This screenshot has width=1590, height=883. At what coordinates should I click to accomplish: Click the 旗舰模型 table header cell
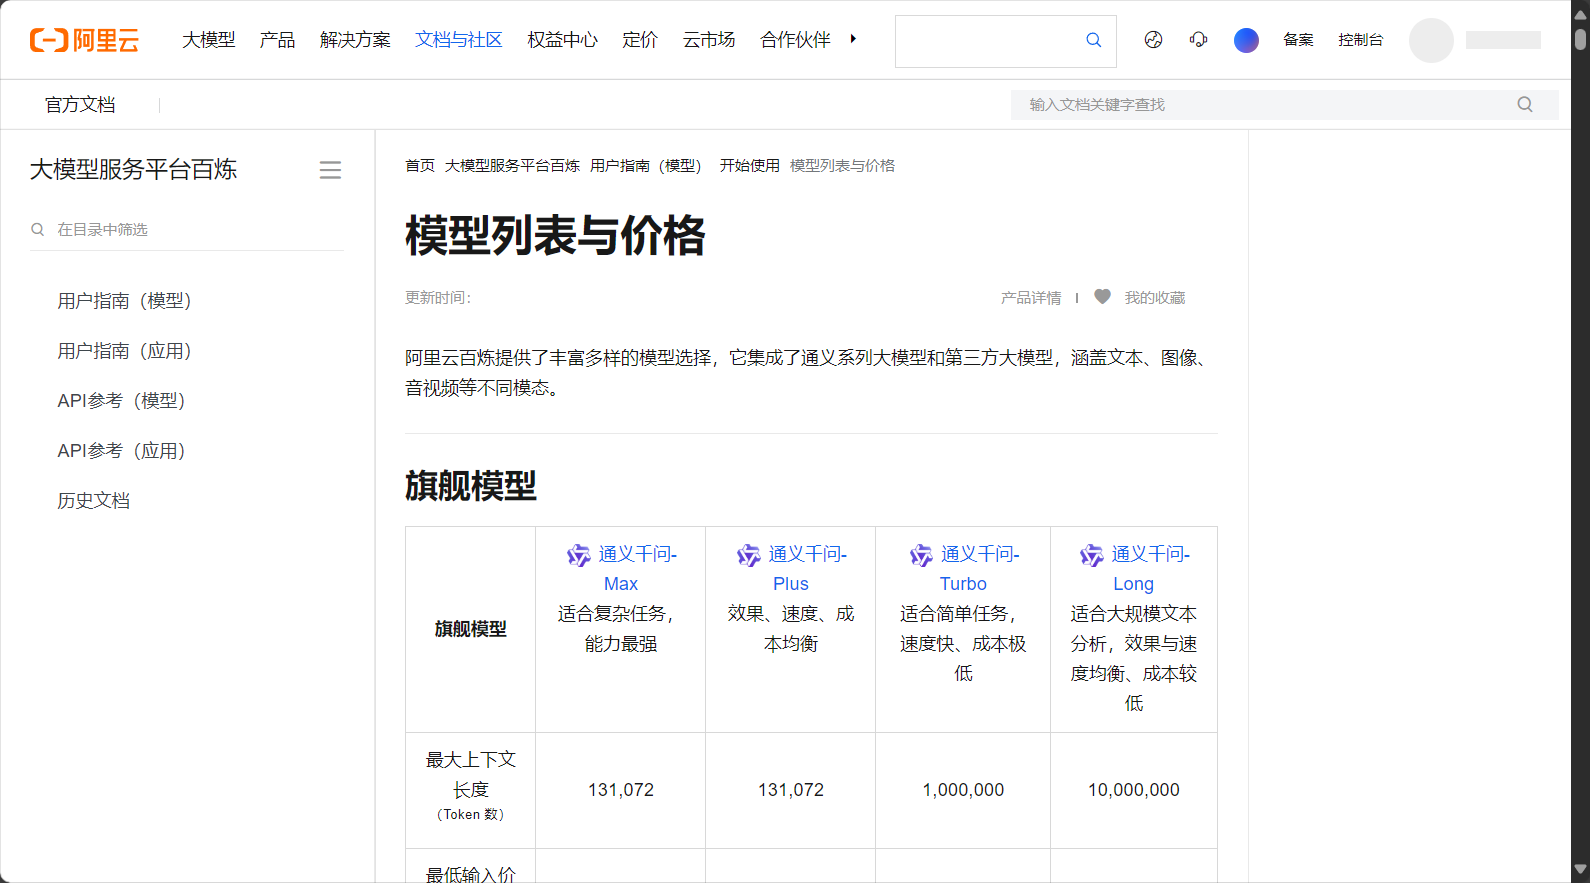click(471, 629)
